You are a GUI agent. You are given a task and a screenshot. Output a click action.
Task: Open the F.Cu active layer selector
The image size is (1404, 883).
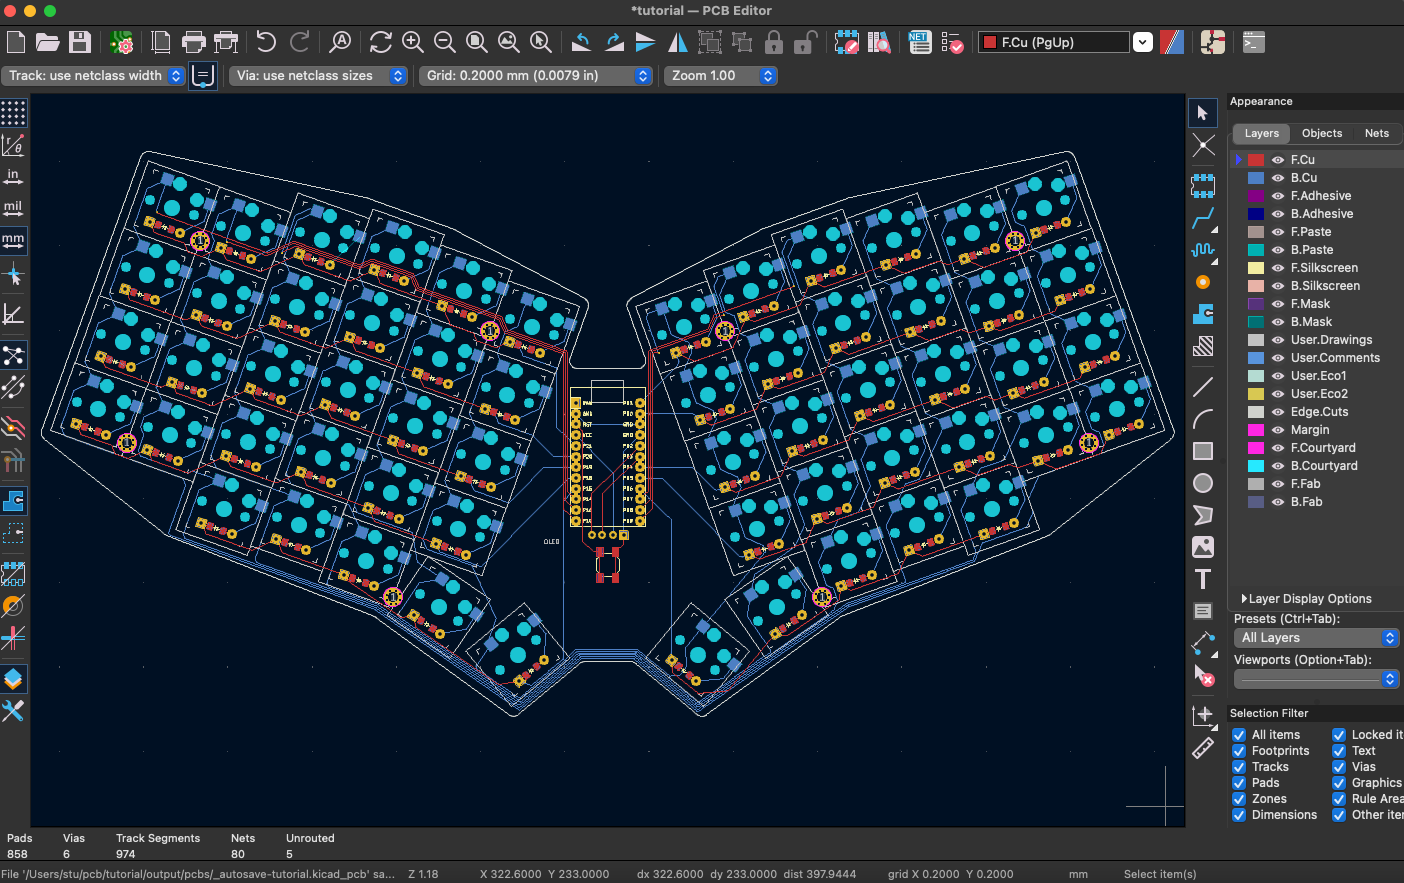click(x=1065, y=42)
